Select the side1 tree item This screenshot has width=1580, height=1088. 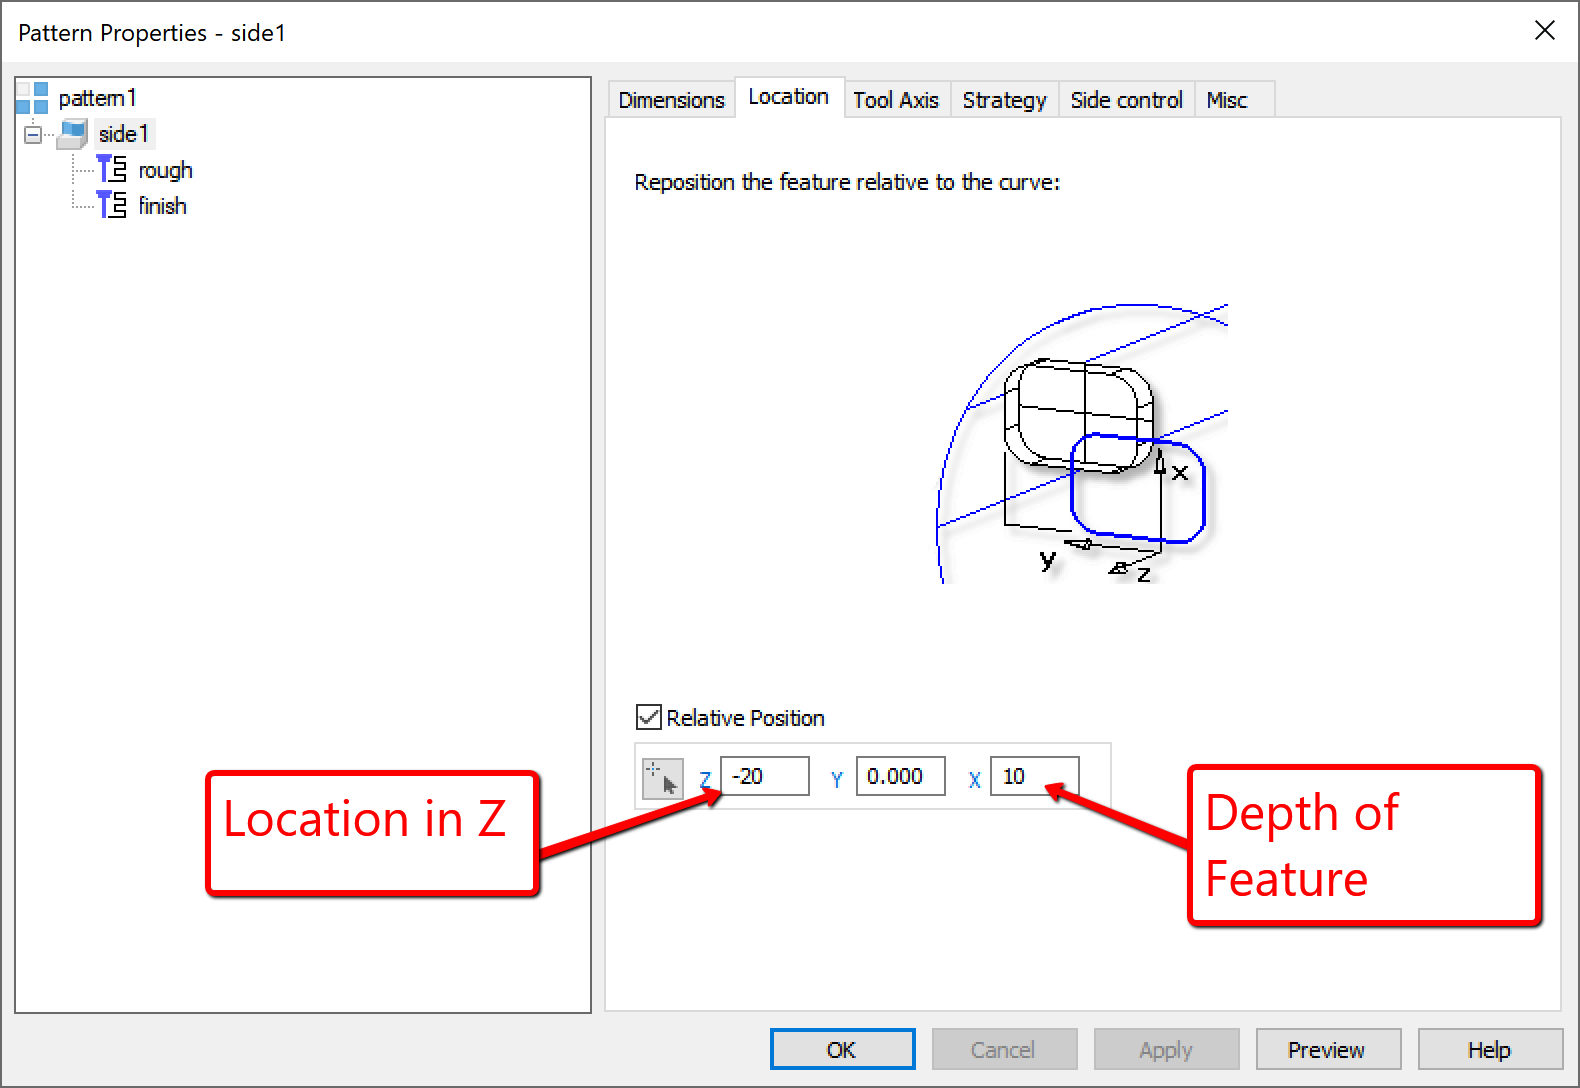[124, 134]
